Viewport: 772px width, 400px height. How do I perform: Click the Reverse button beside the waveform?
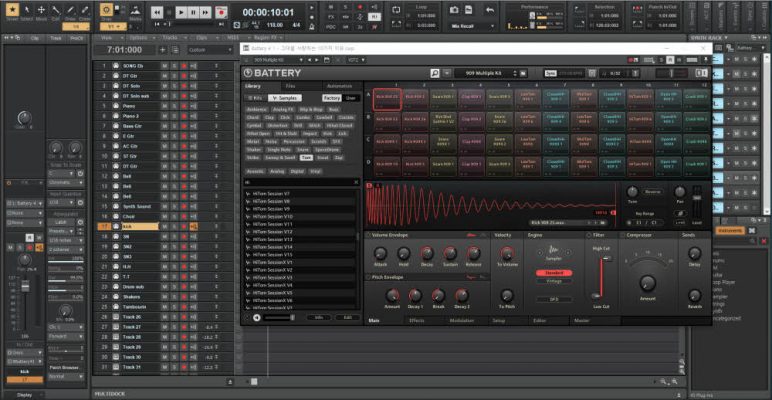pos(653,191)
